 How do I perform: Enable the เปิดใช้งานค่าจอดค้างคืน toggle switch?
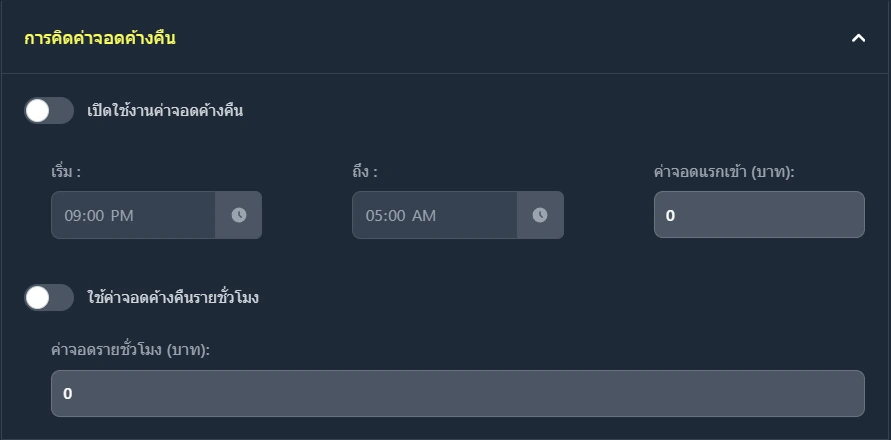tap(49, 110)
